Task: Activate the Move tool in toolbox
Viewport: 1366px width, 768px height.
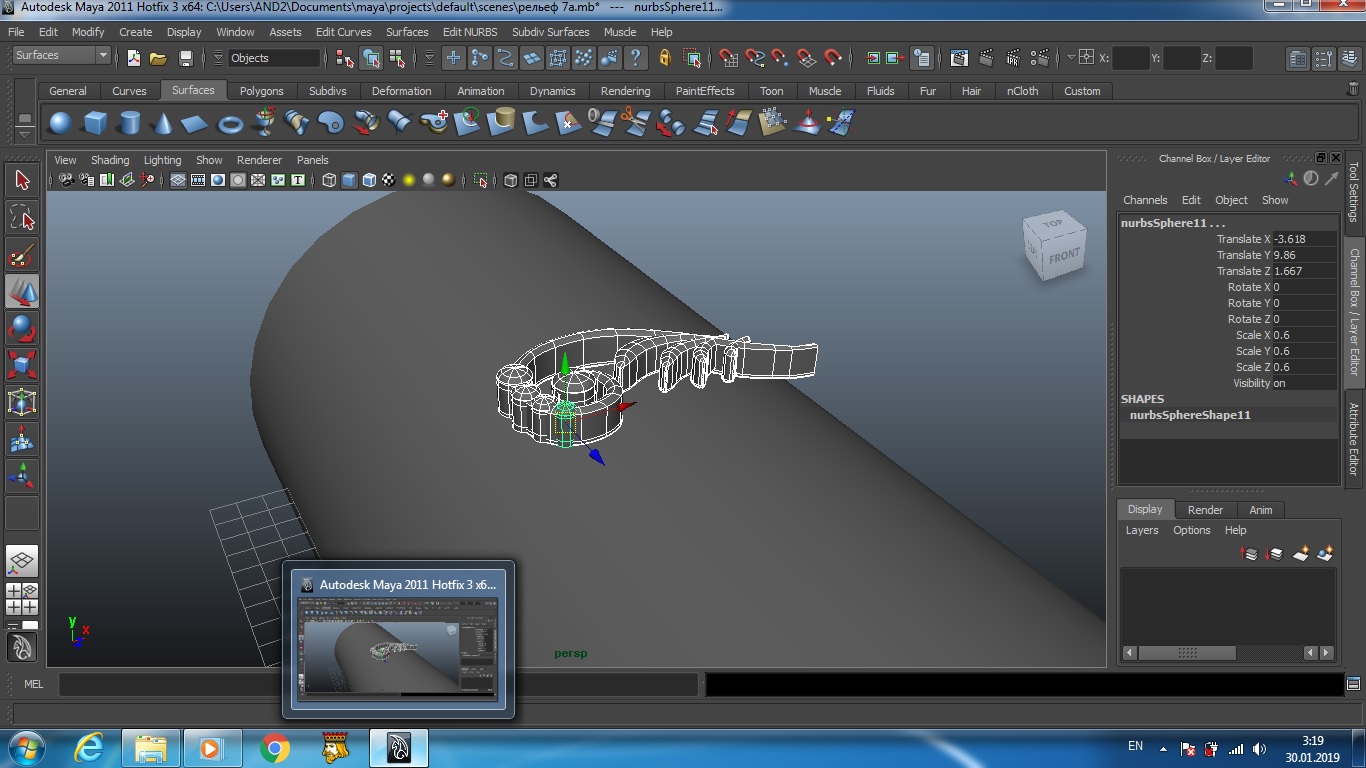Action: (x=22, y=291)
